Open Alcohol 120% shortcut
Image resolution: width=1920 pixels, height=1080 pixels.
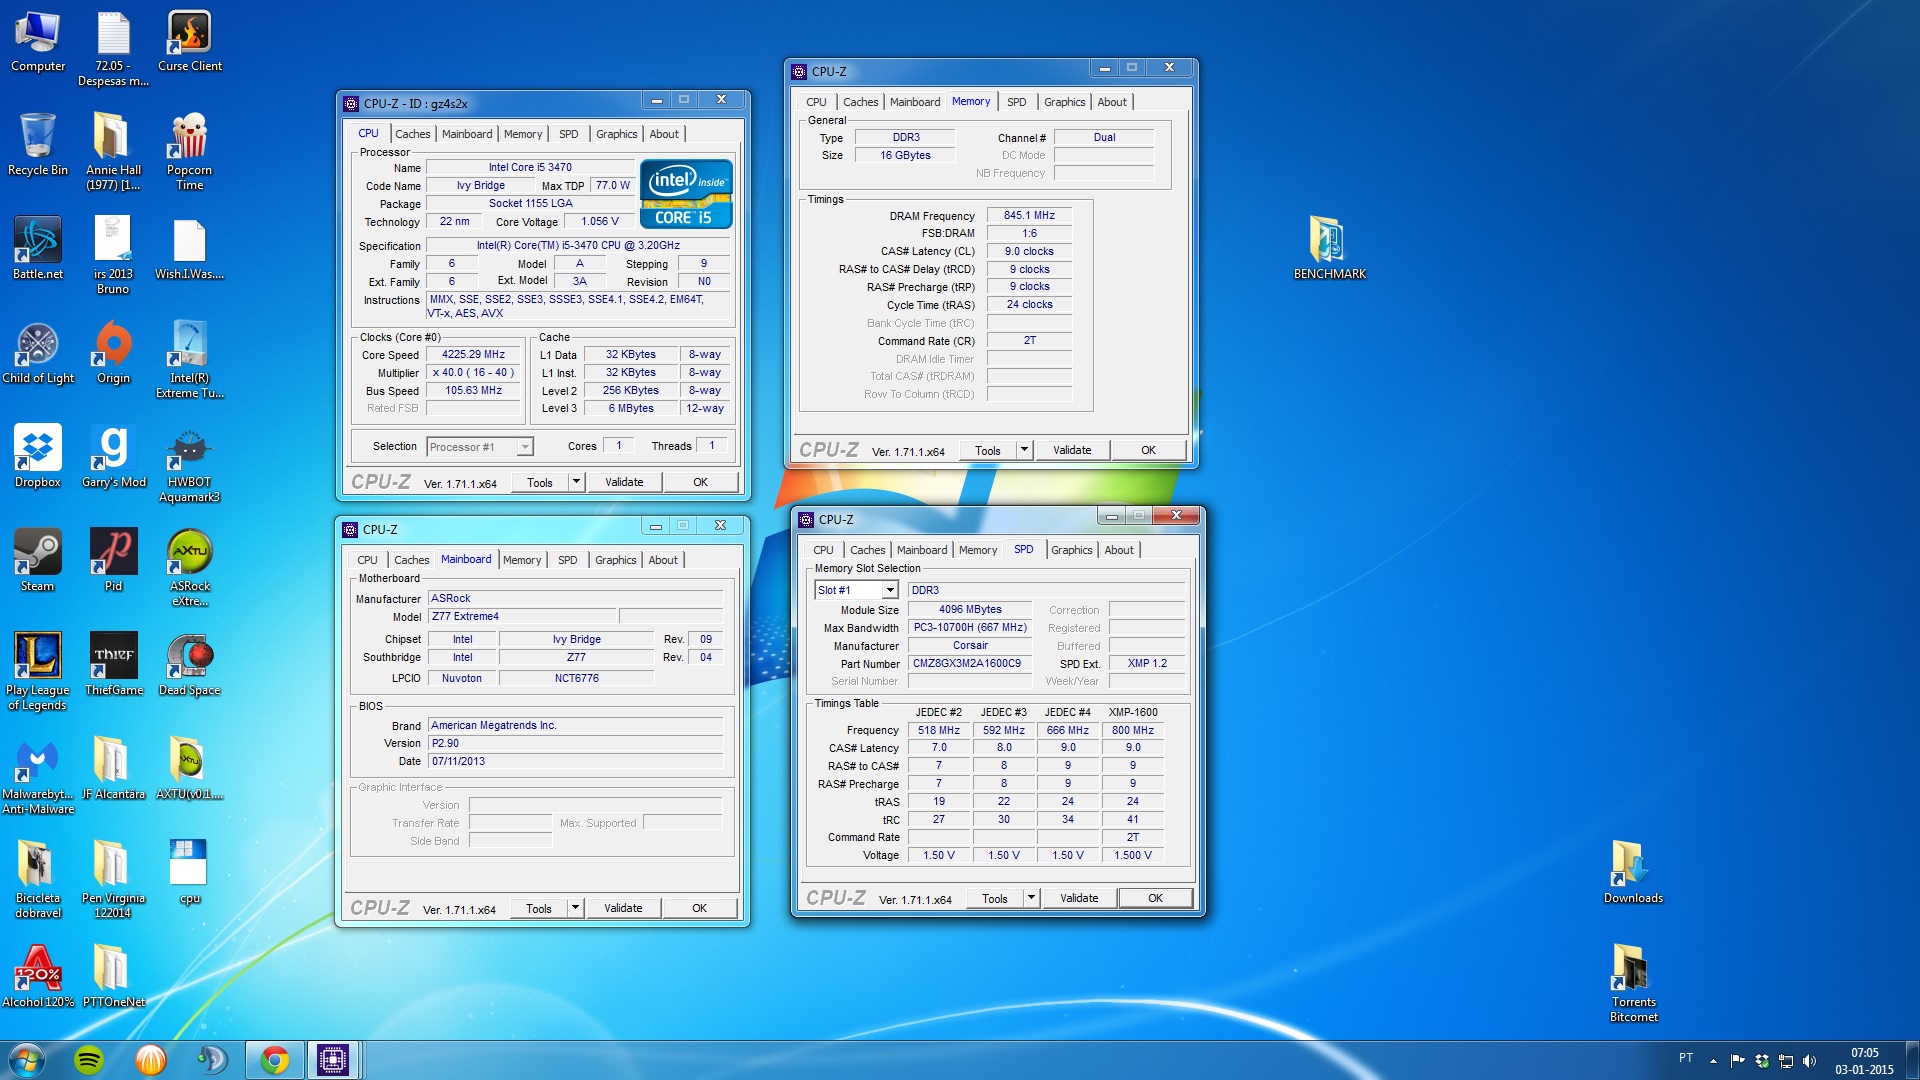[x=38, y=978]
